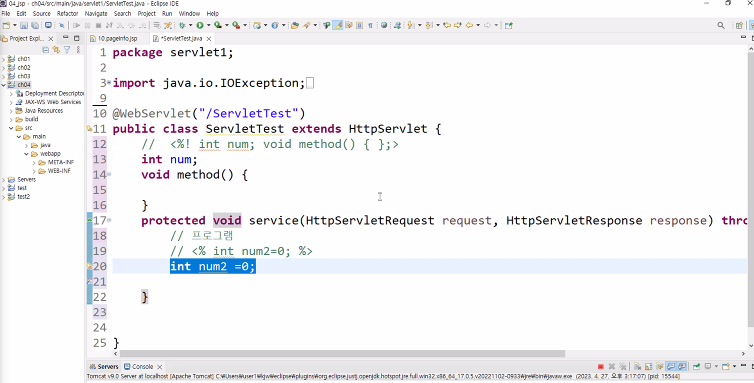Click the Save icon in main toolbar
Image resolution: width=754 pixels, height=383 pixels.
coord(24,26)
